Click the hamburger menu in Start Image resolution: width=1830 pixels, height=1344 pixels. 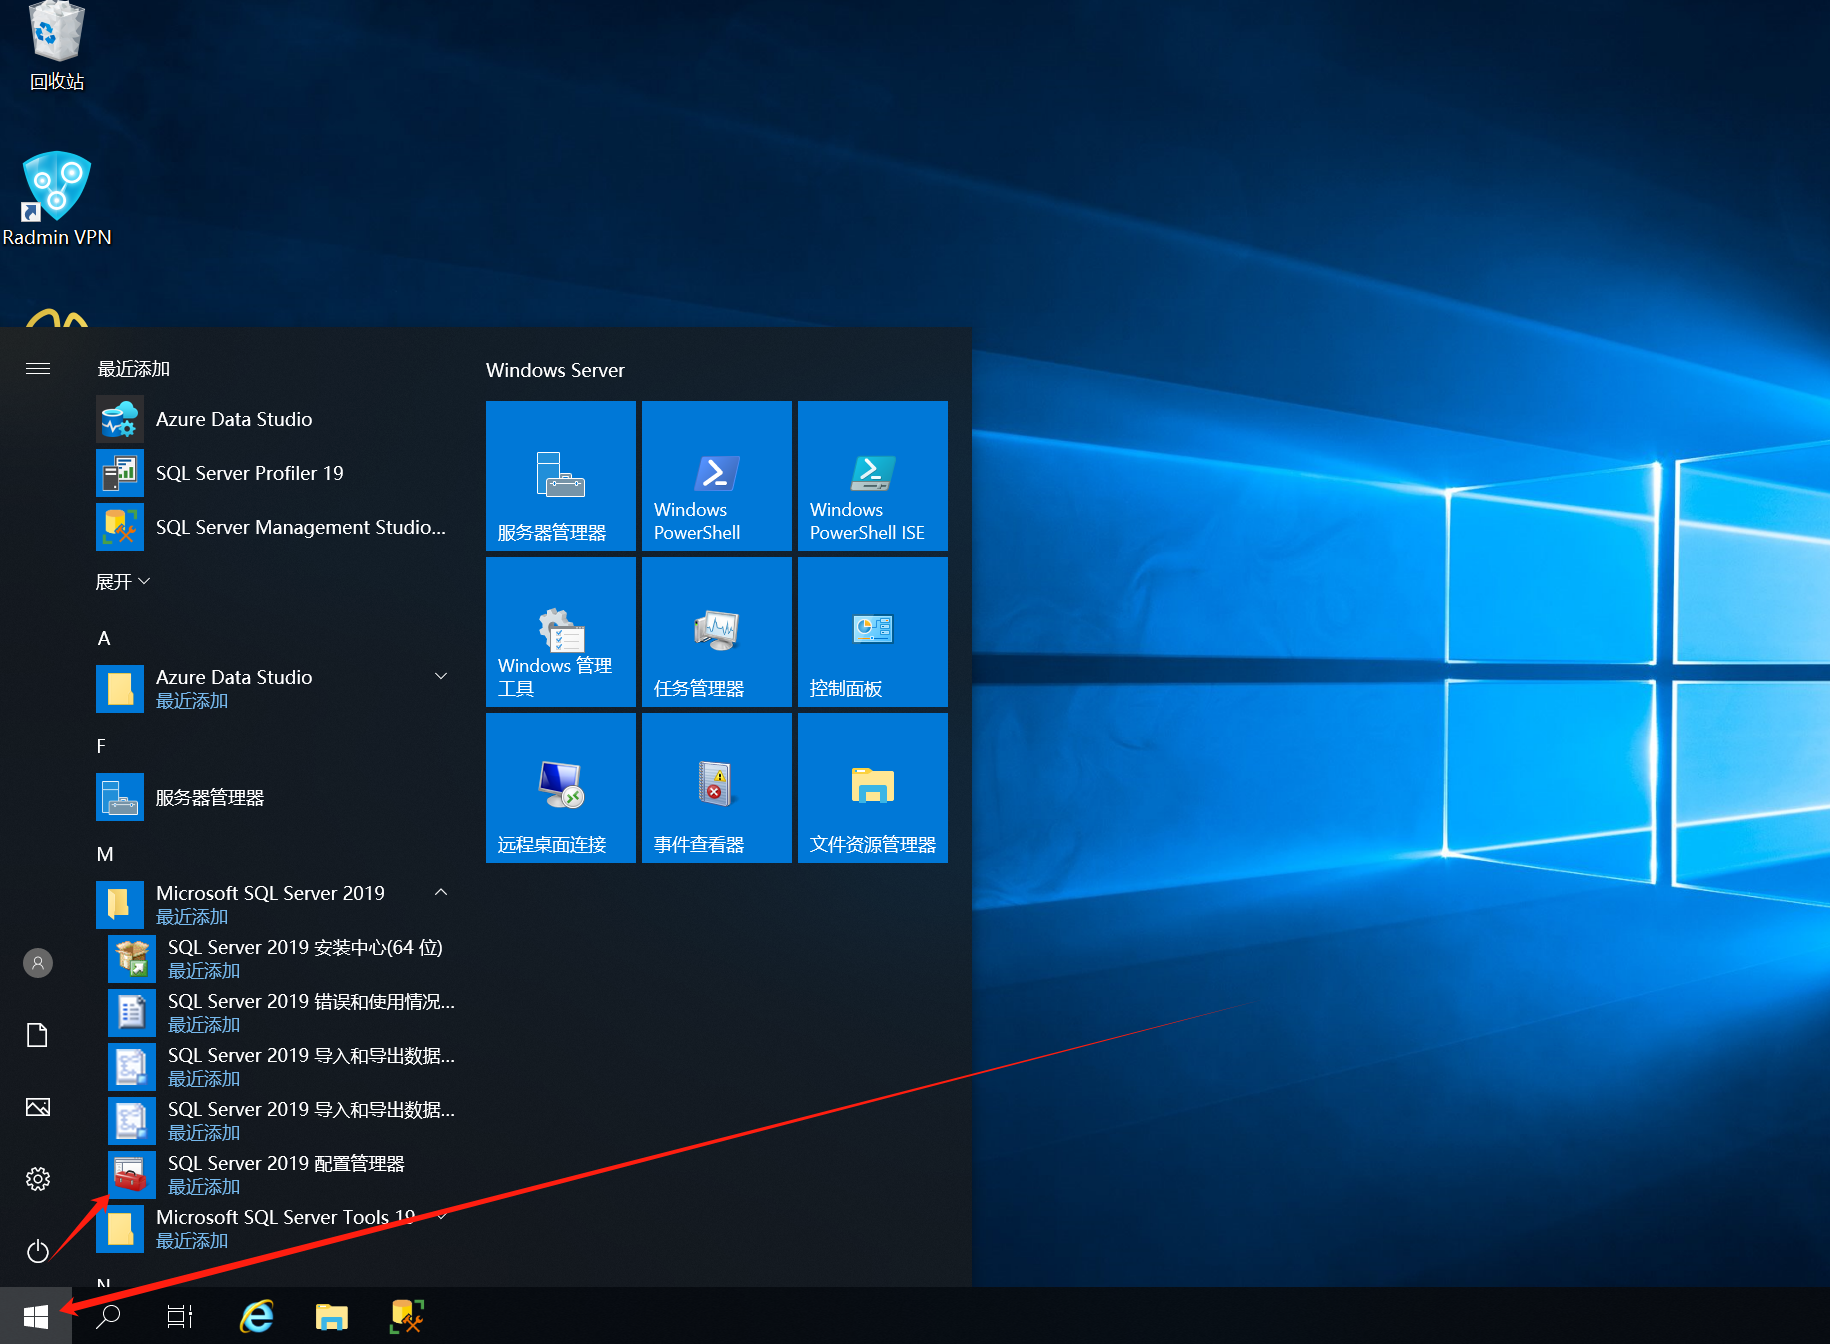38,369
